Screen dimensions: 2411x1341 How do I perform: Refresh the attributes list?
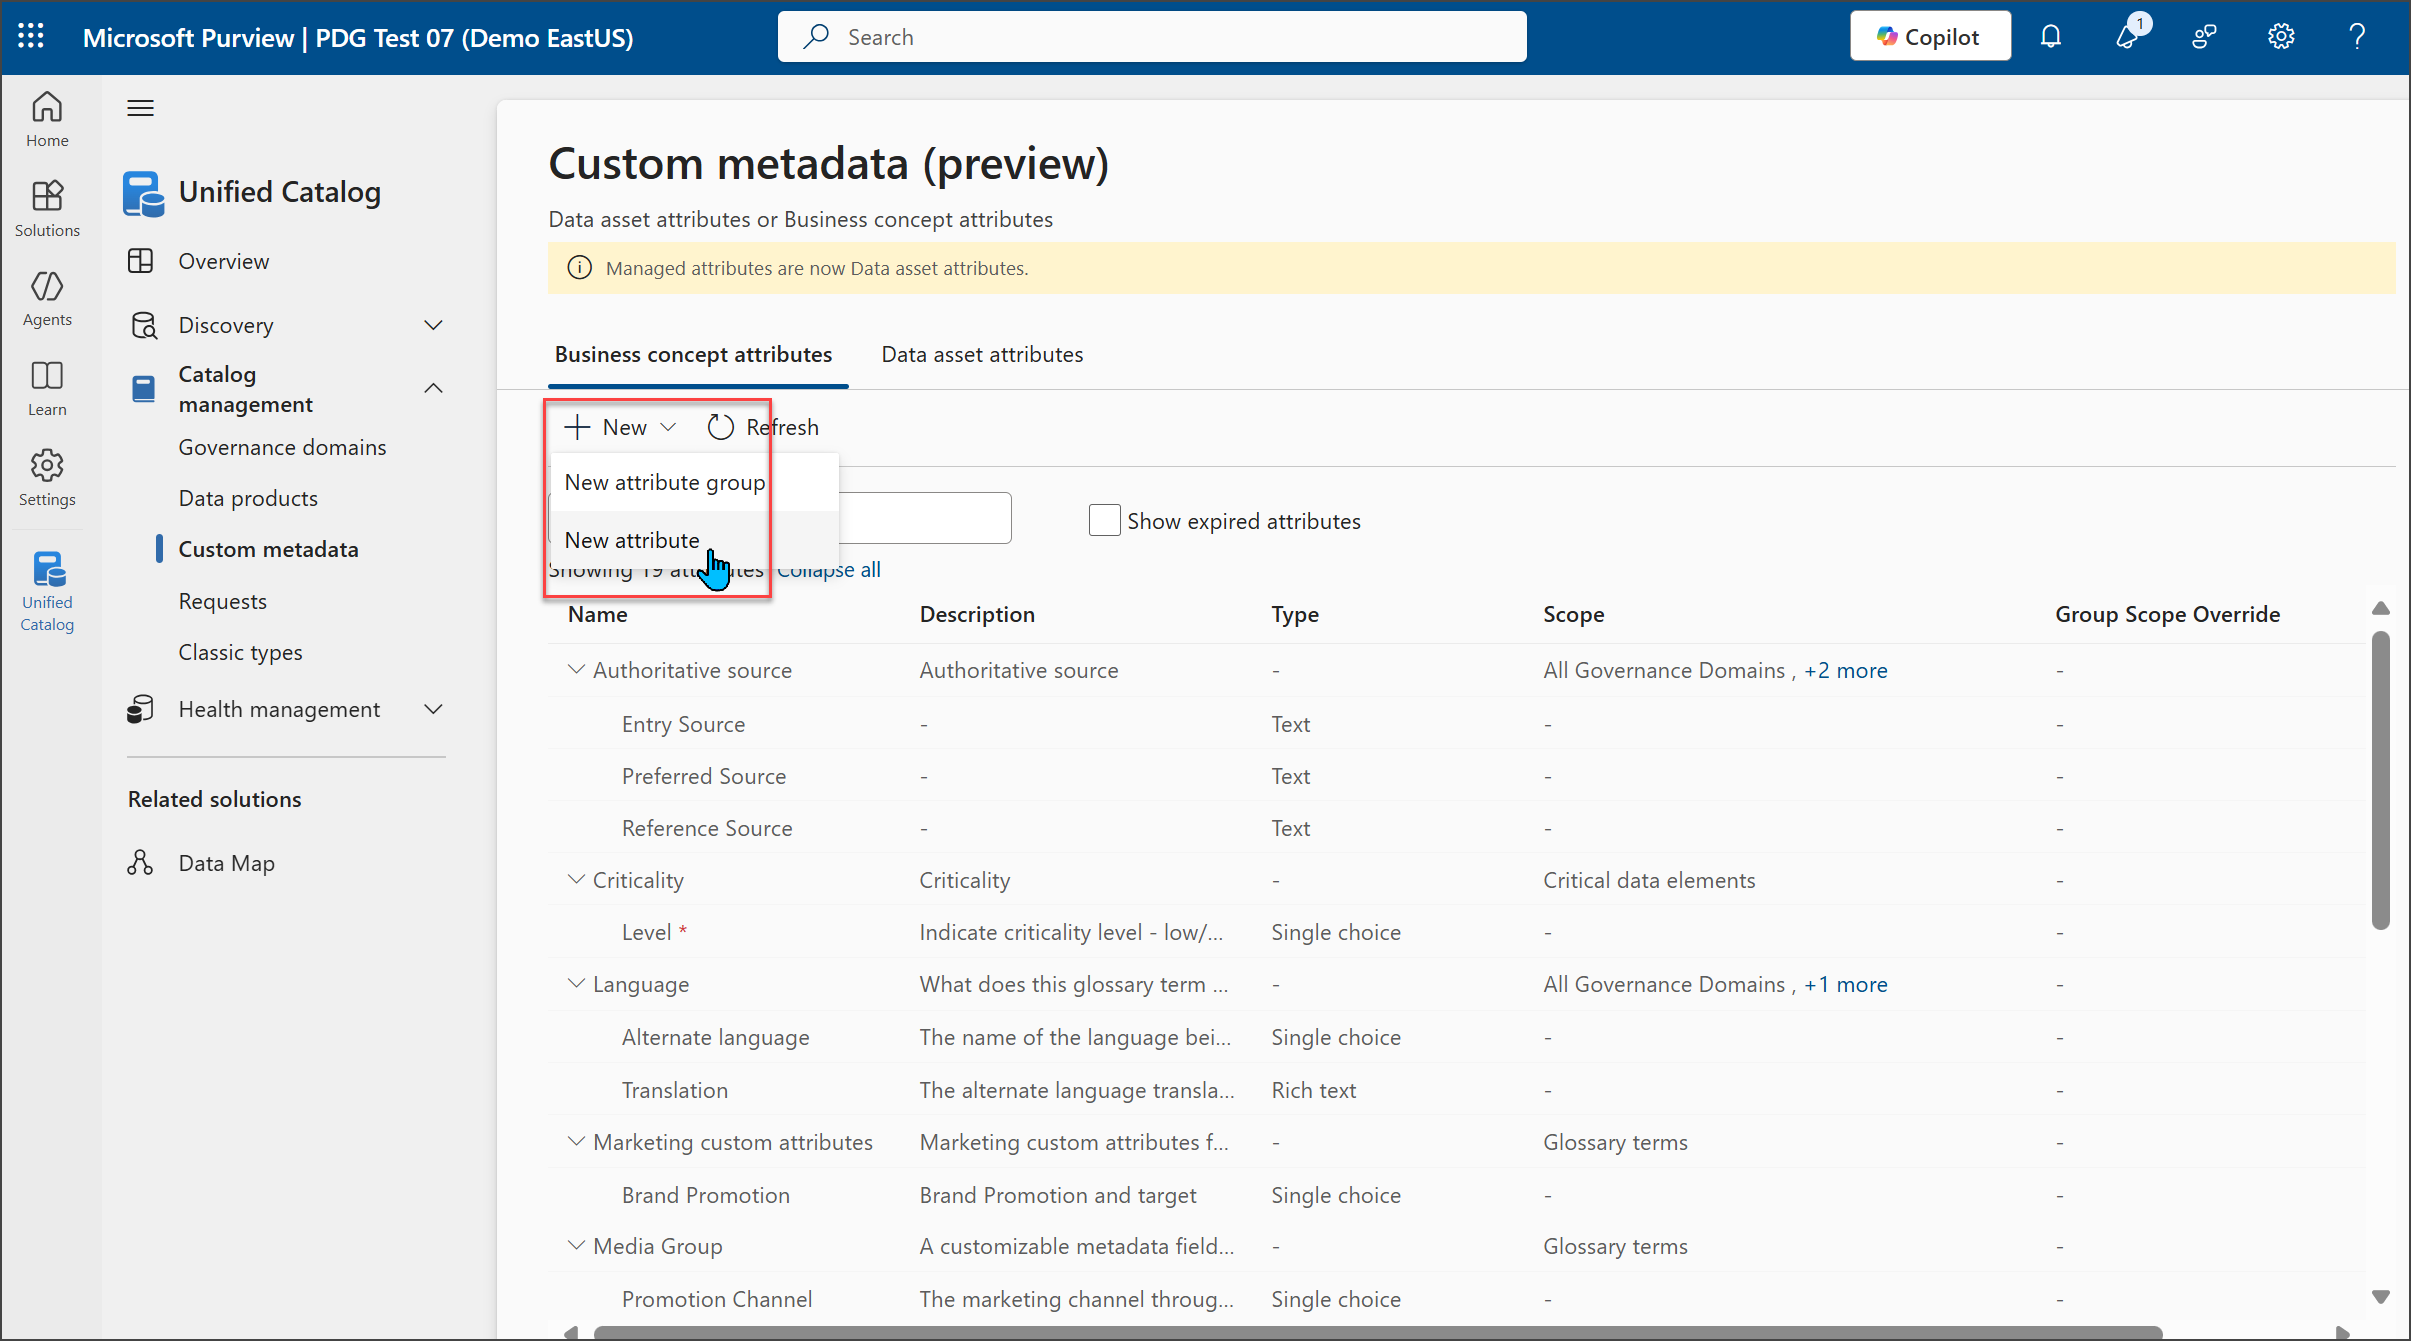click(x=763, y=427)
